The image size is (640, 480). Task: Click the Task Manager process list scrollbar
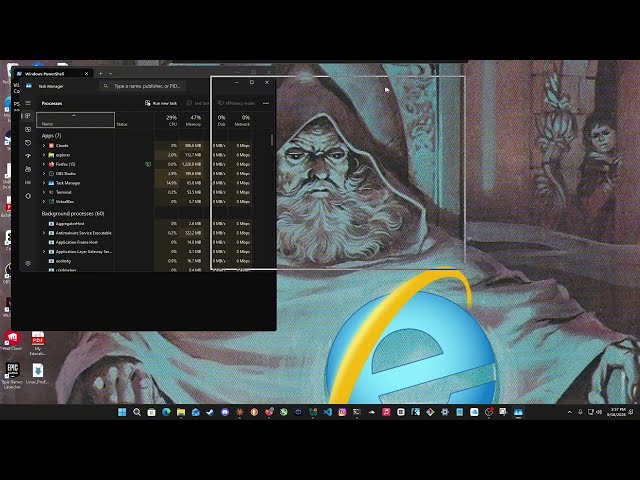tap(271, 140)
